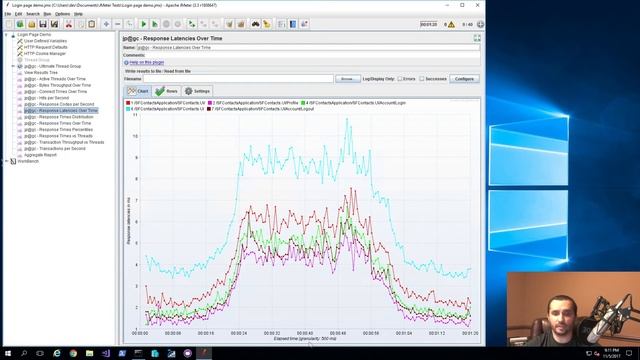Open the Options menu
The image size is (640, 360).
tap(62, 14)
